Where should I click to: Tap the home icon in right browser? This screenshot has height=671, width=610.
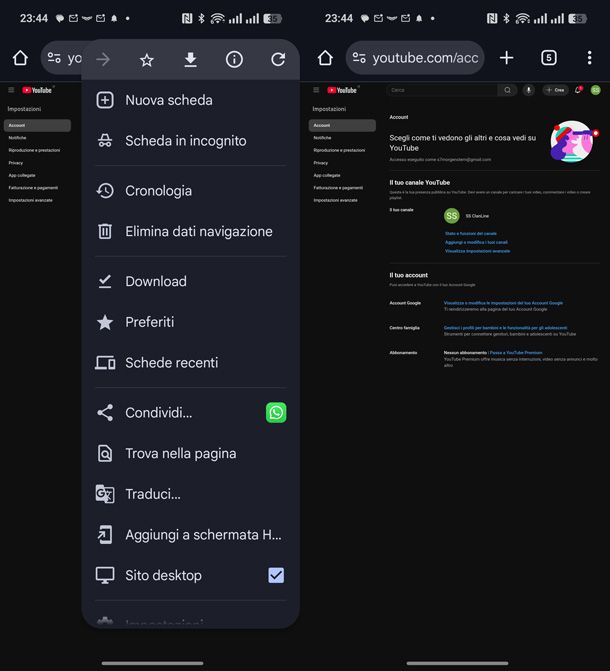coord(325,58)
